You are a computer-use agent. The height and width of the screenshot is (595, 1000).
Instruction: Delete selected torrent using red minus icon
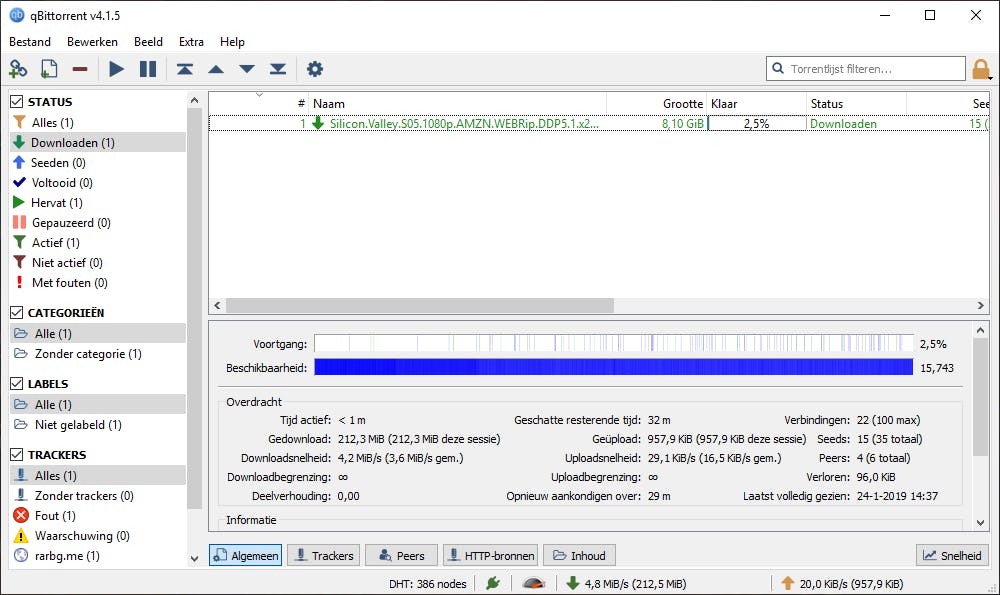[x=80, y=69]
